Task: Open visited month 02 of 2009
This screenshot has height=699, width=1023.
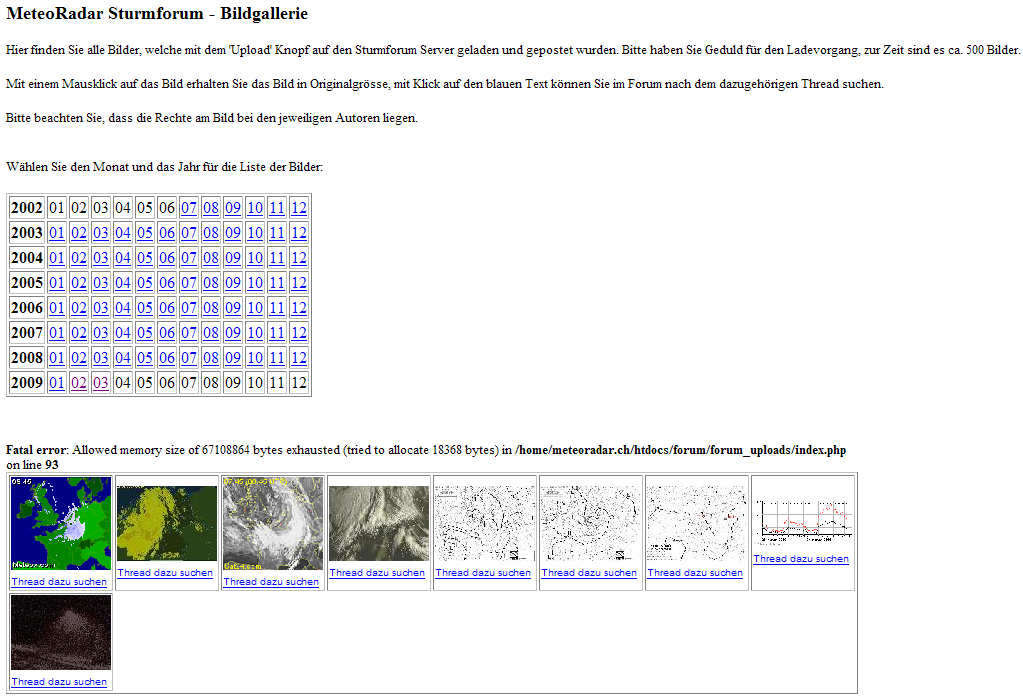Action: (79, 383)
